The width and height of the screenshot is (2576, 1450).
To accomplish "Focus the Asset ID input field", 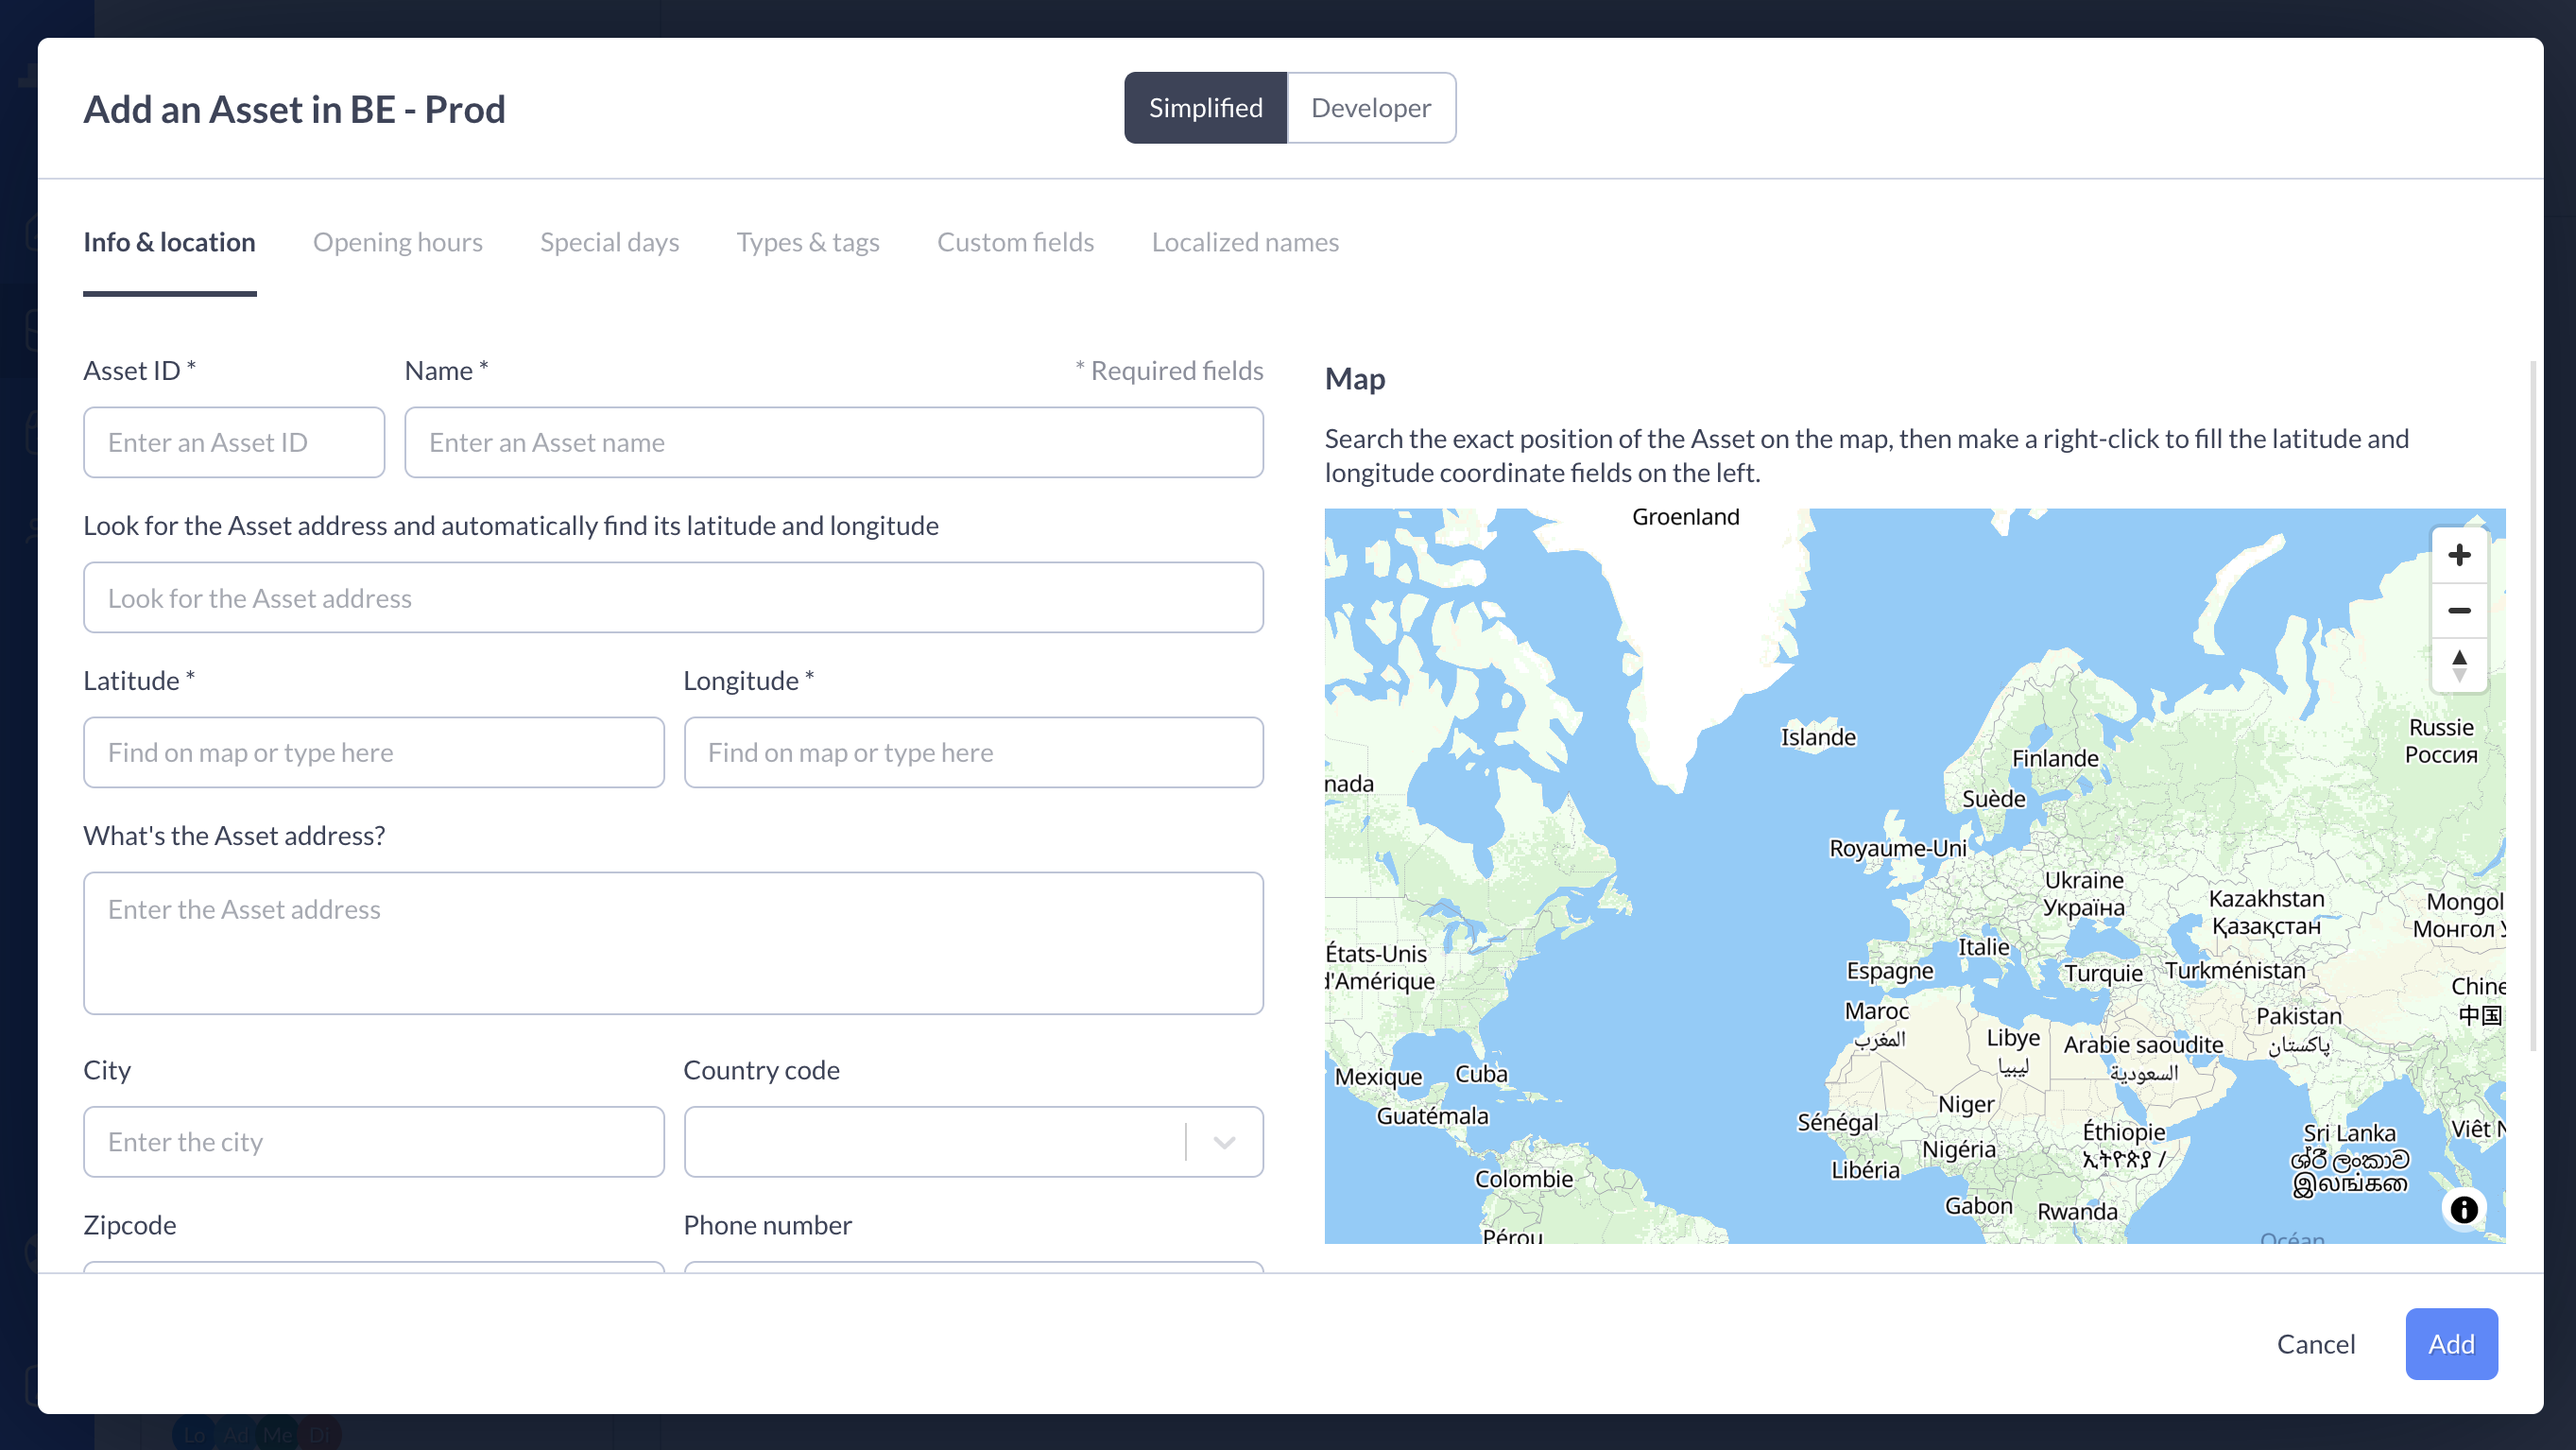I will (x=234, y=442).
